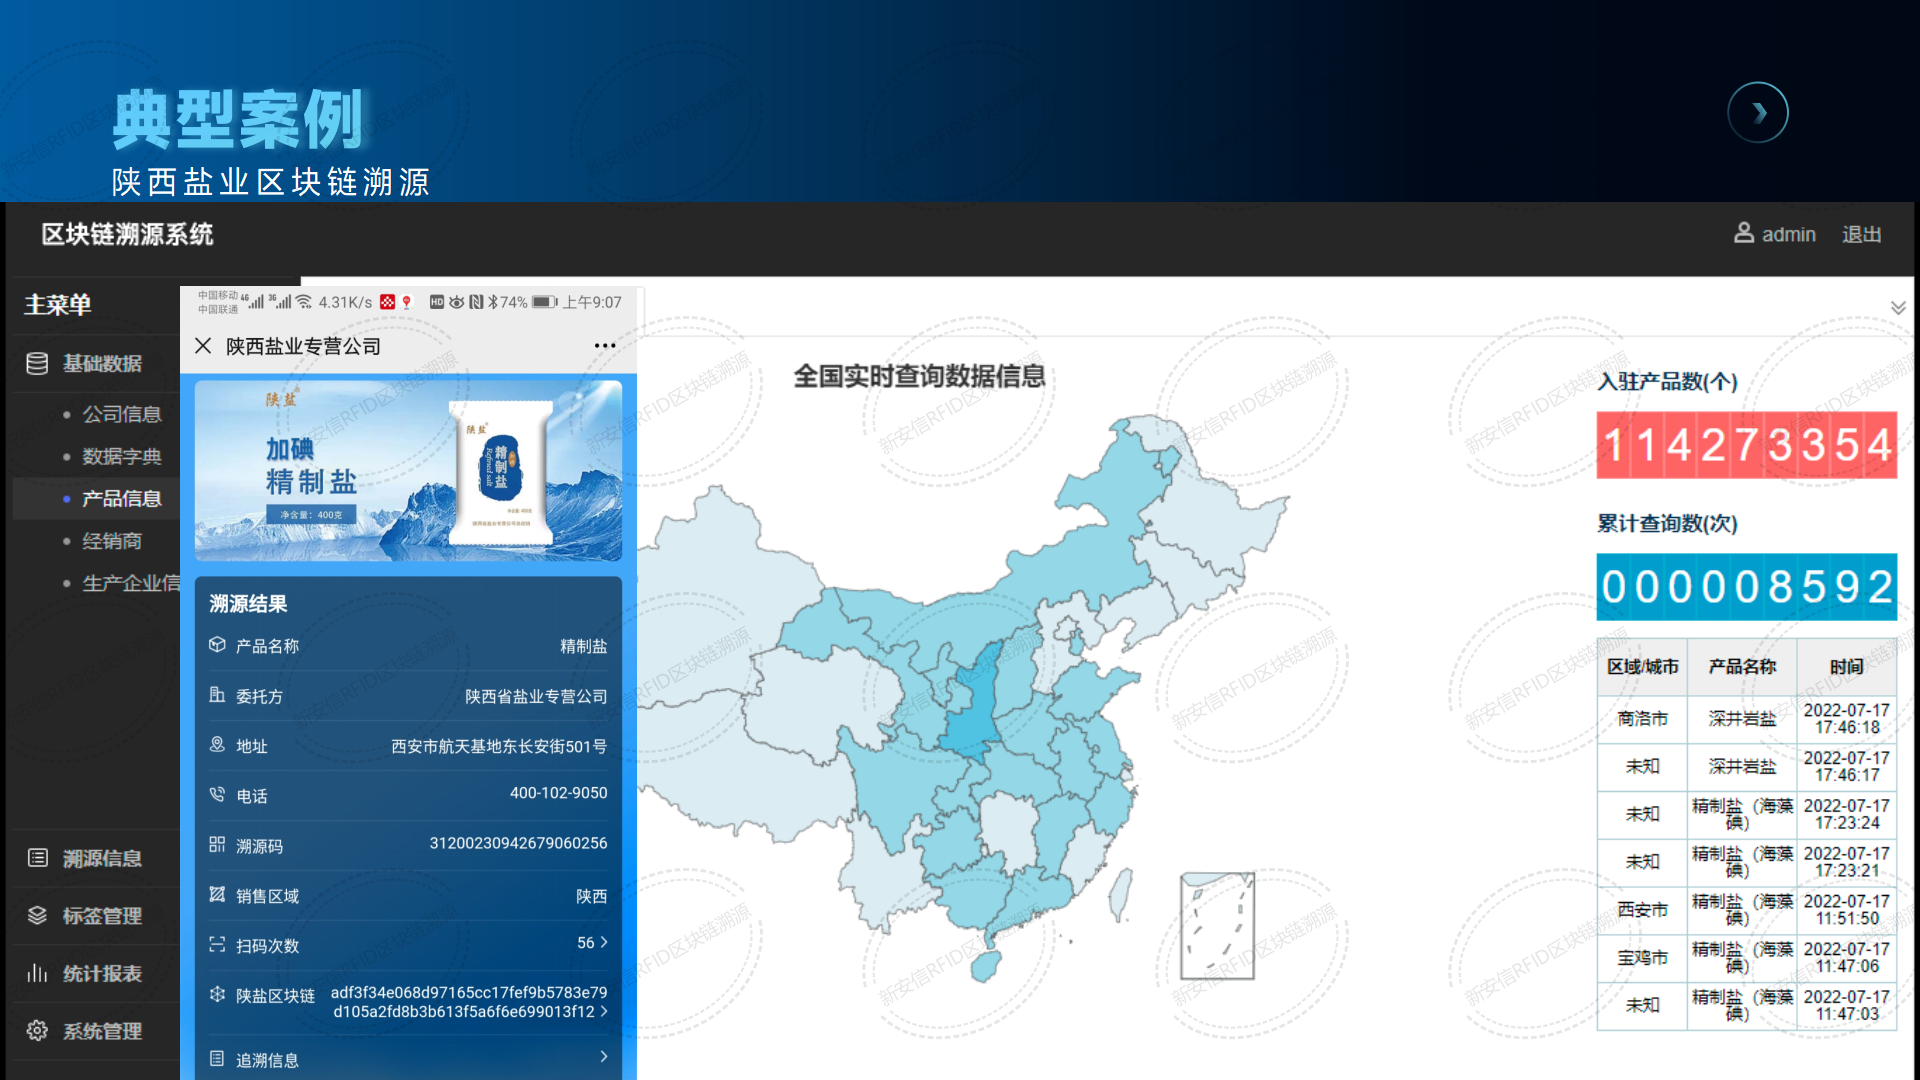Screen dimensions: 1920x1080
Task: Click the 加碘精制盐 product banner
Action: click(408, 470)
